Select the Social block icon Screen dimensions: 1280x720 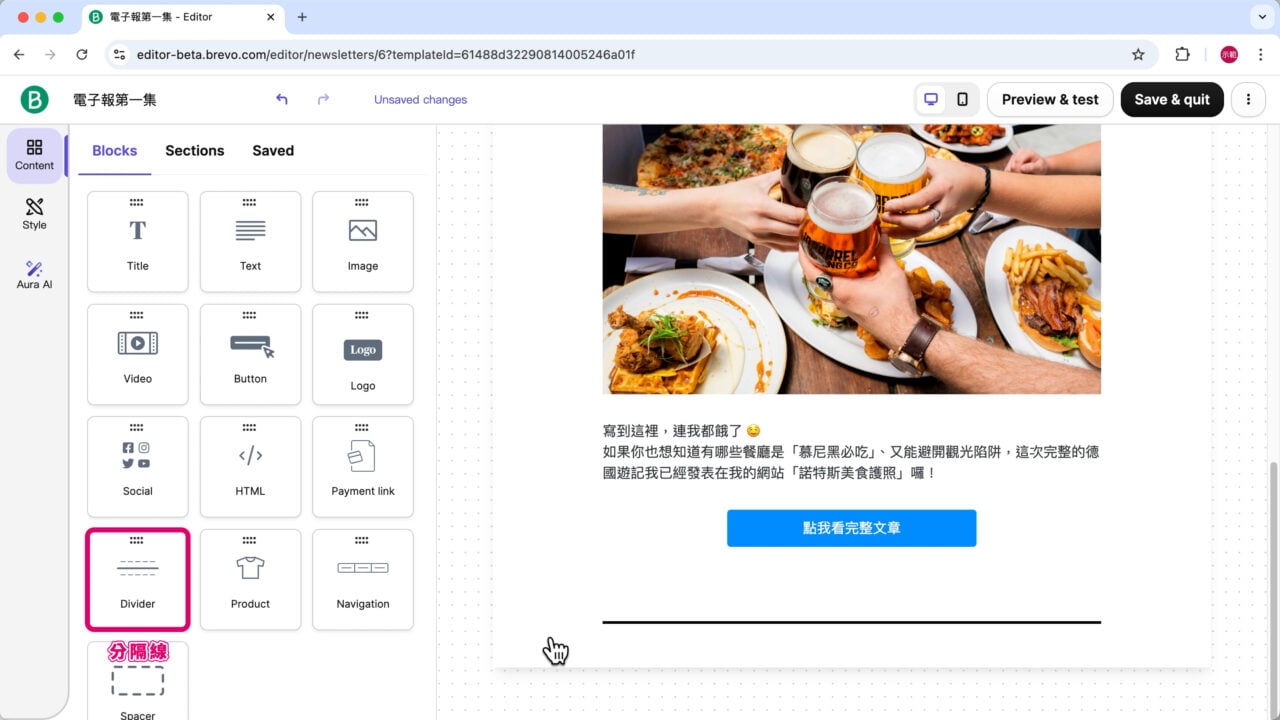pos(137,466)
